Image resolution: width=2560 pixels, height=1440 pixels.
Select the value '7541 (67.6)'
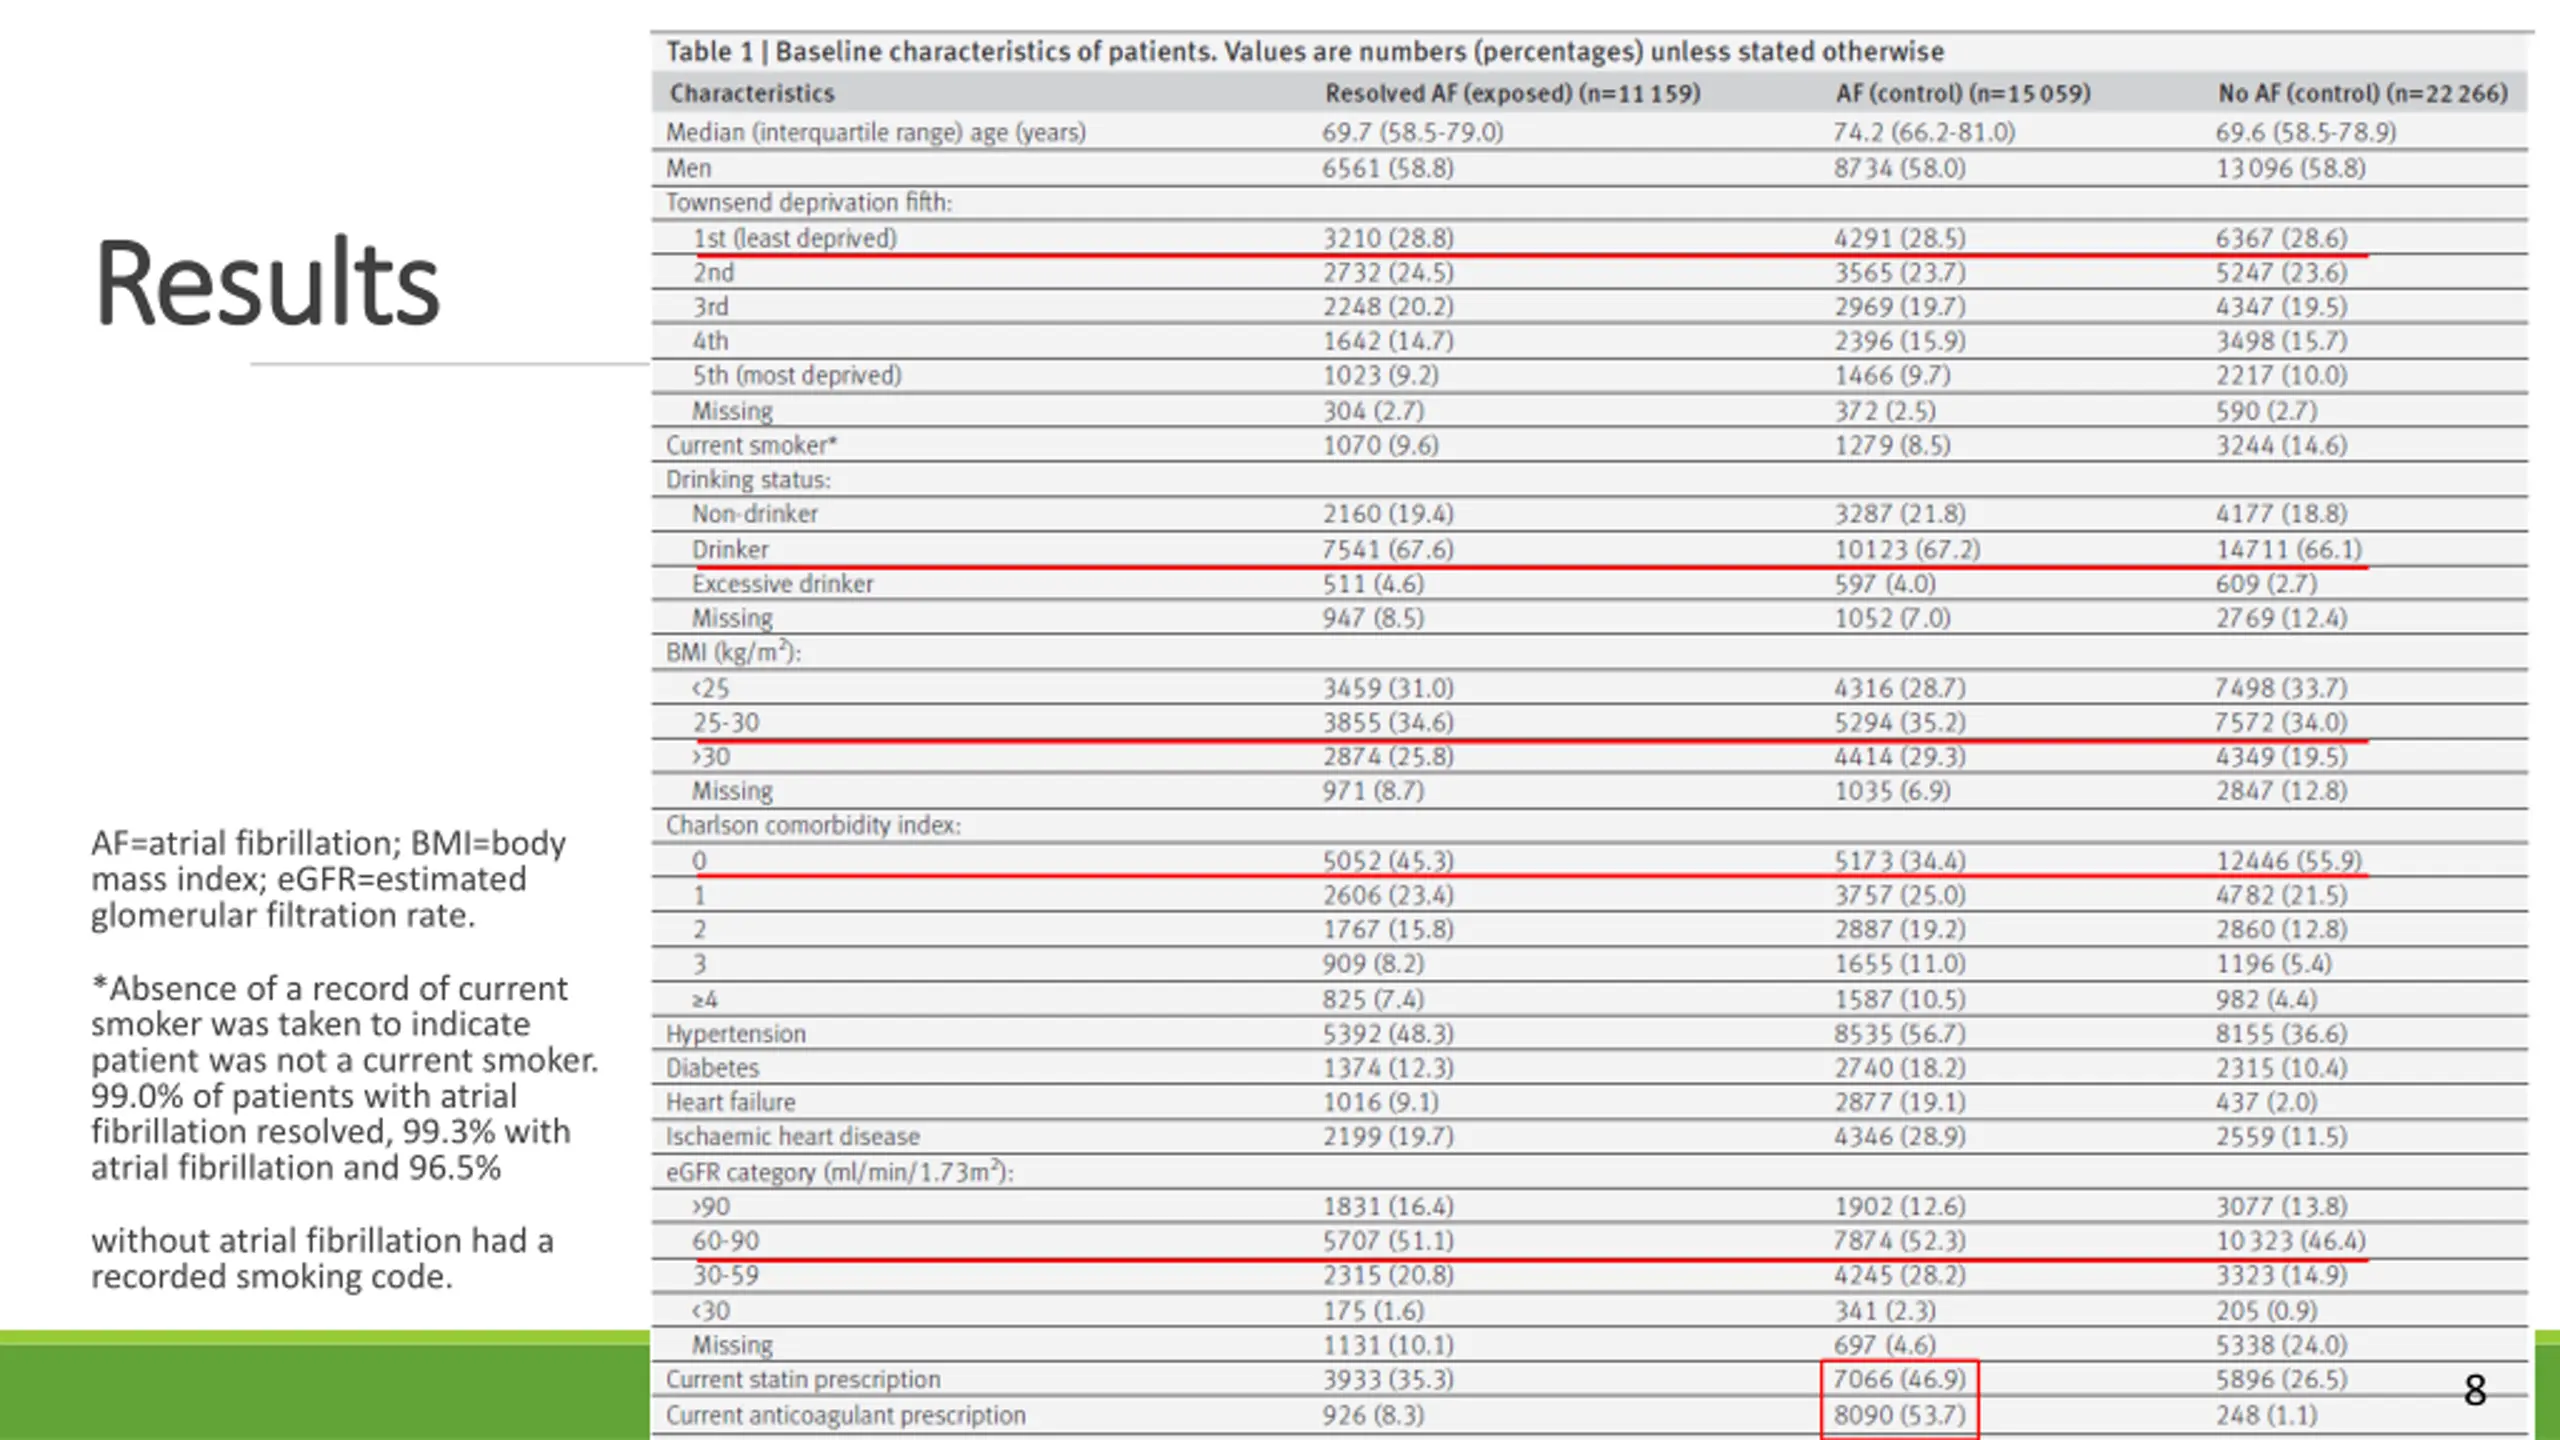pos(1388,550)
